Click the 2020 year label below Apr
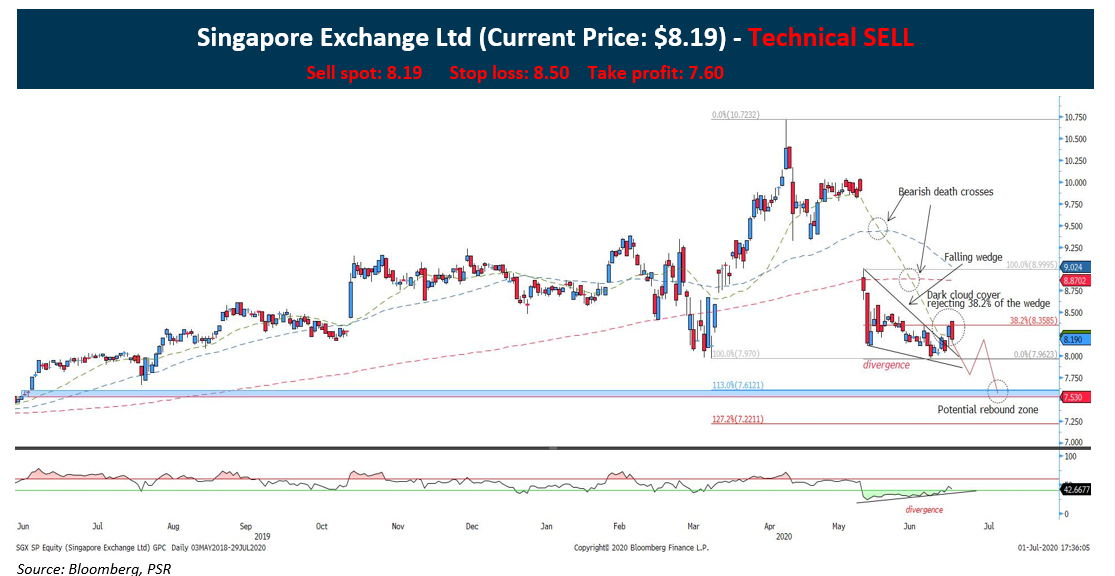The image size is (1115, 576). pyautogui.click(x=784, y=536)
